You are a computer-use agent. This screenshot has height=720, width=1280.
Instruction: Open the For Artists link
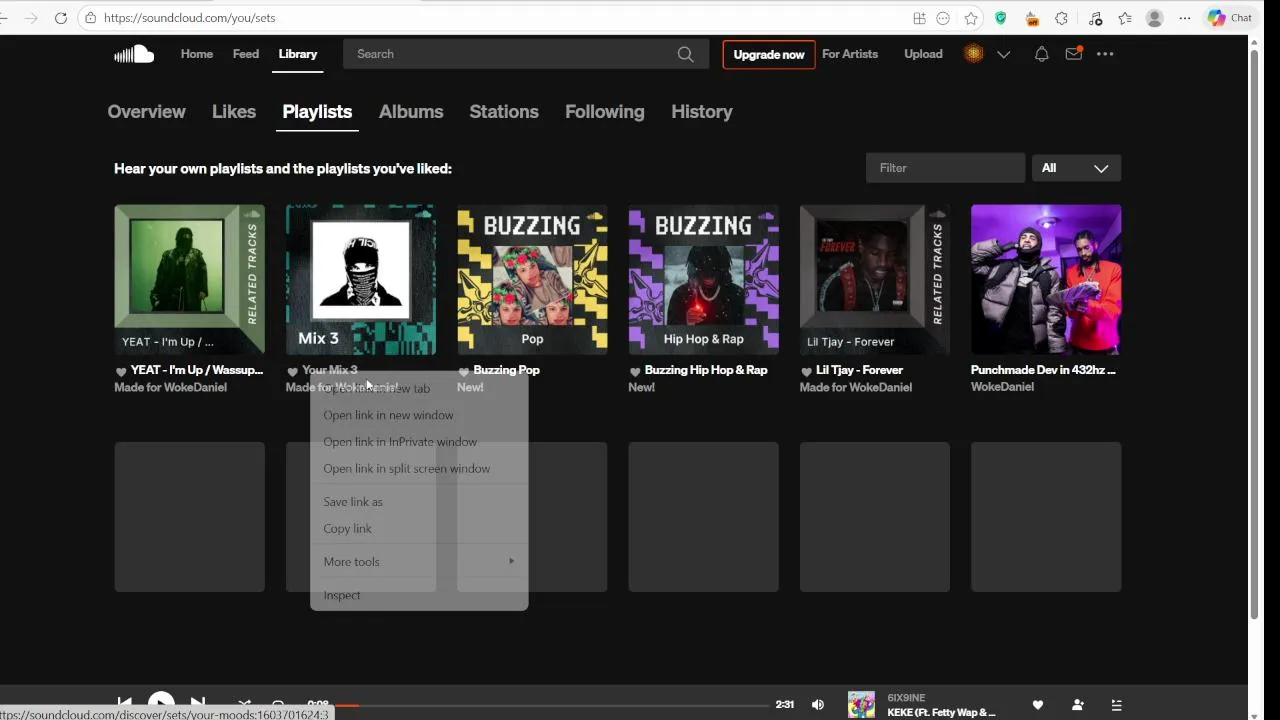[x=850, y=54]
